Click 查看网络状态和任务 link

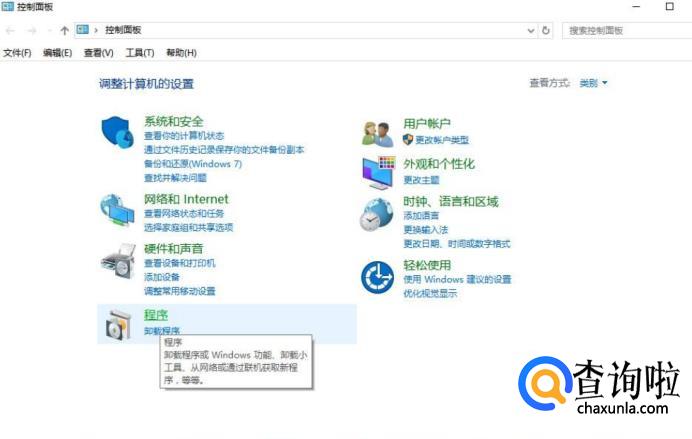pos(184,214)
